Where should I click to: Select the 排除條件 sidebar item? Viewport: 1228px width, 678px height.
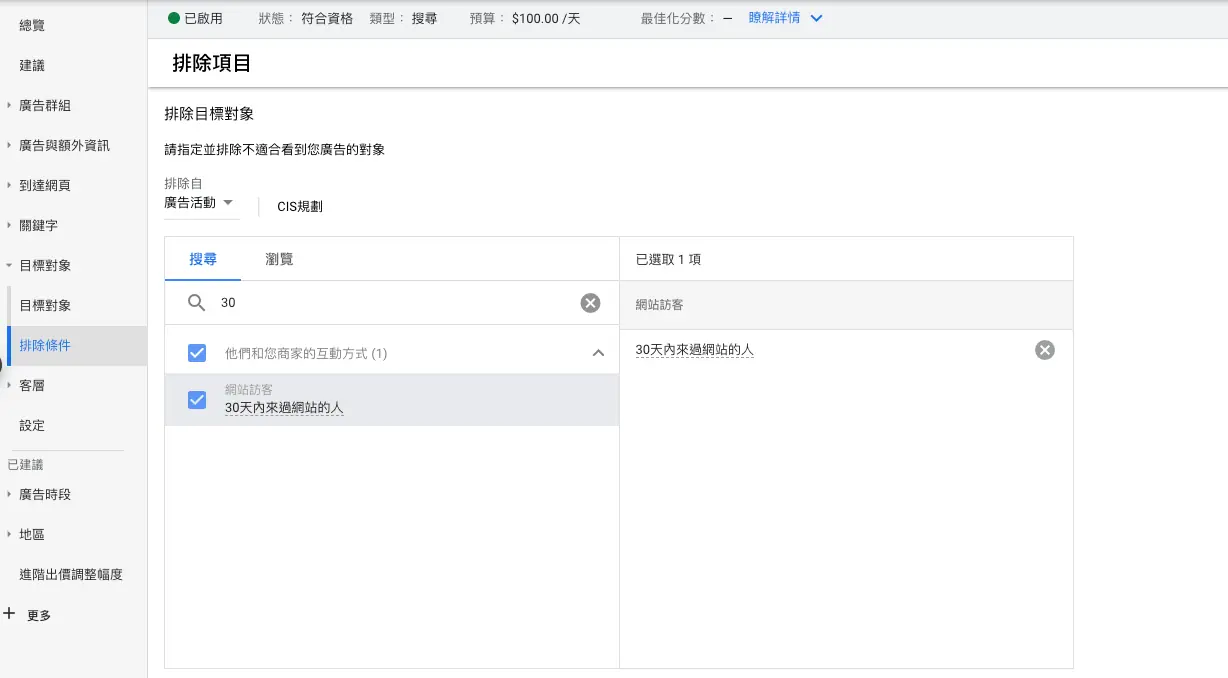[76, 345]
